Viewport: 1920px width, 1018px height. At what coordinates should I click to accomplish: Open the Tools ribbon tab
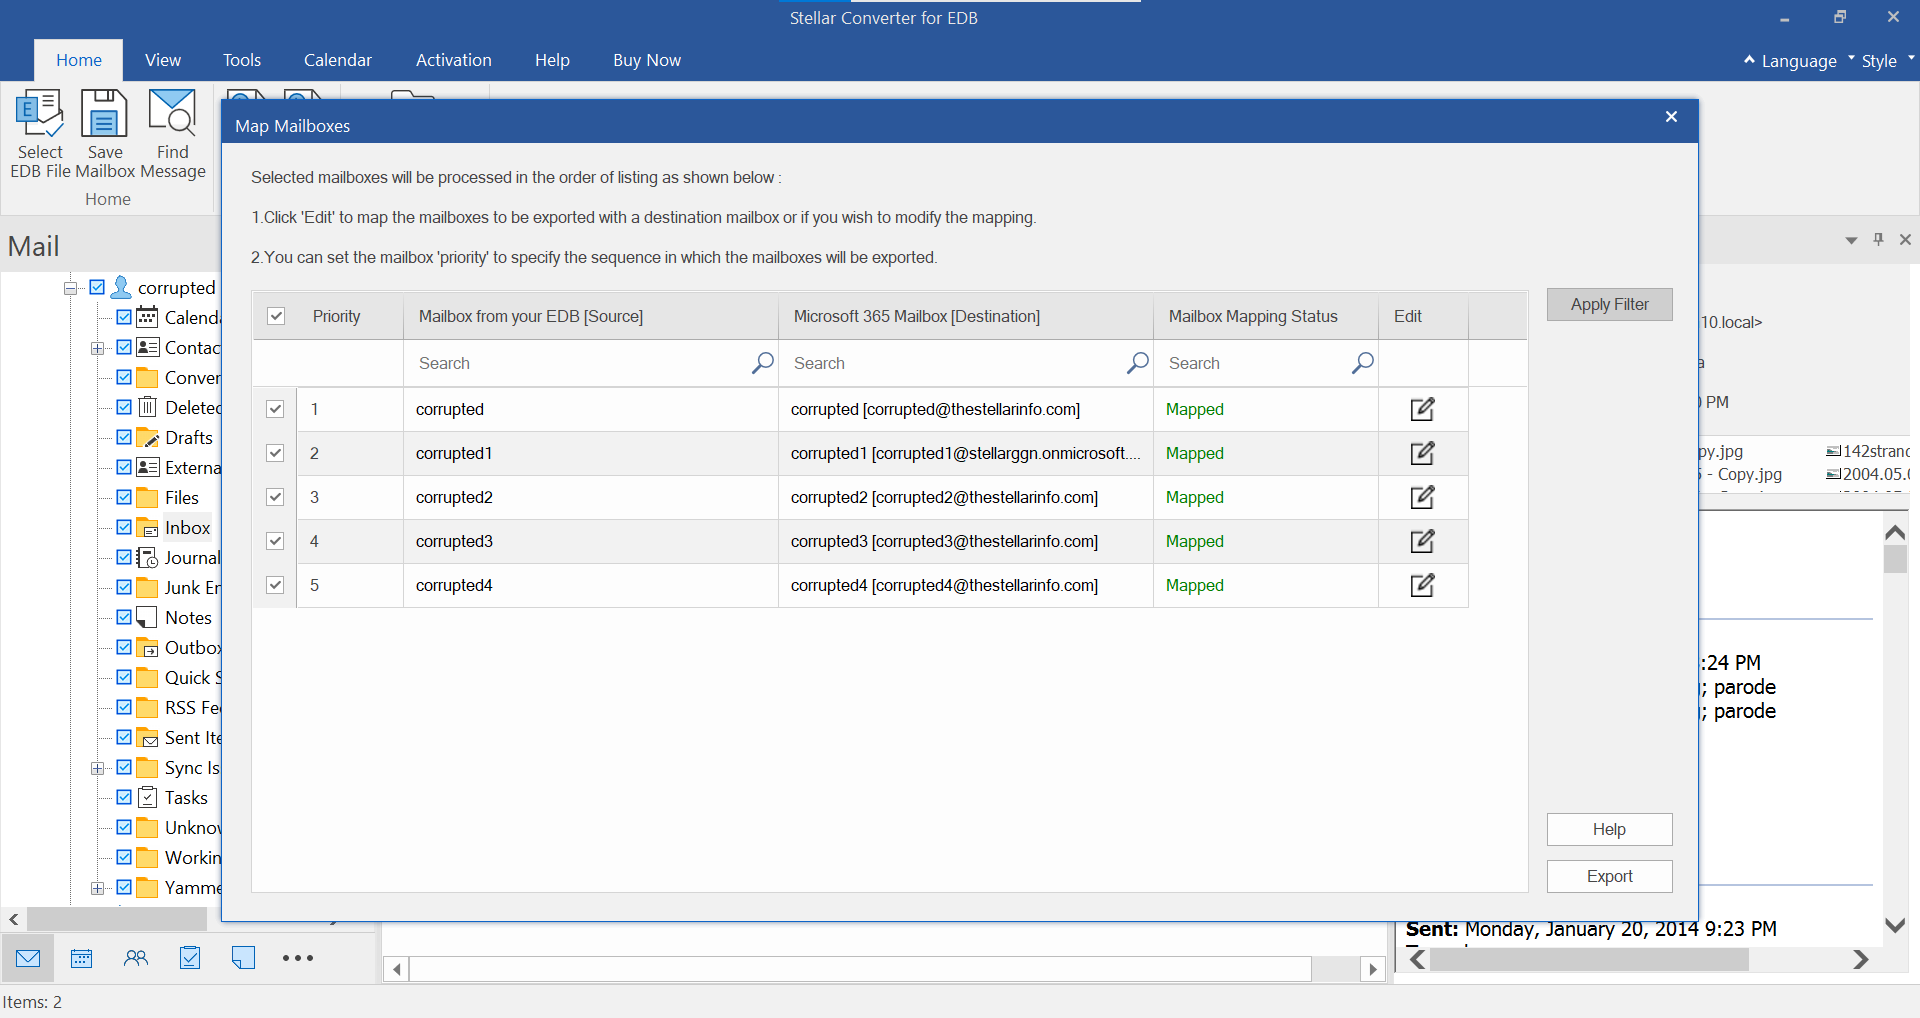coord(242,60)
